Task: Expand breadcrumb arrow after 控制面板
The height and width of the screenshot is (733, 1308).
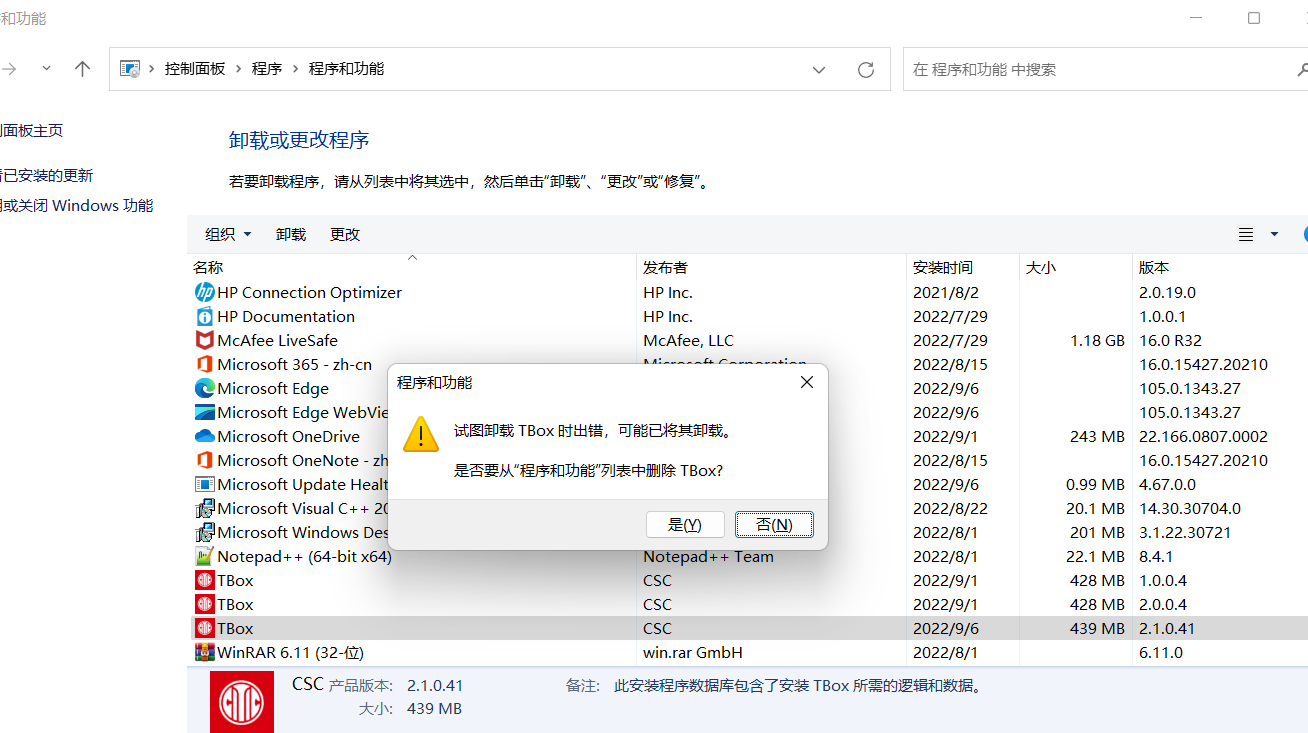Action: (239, 69)
